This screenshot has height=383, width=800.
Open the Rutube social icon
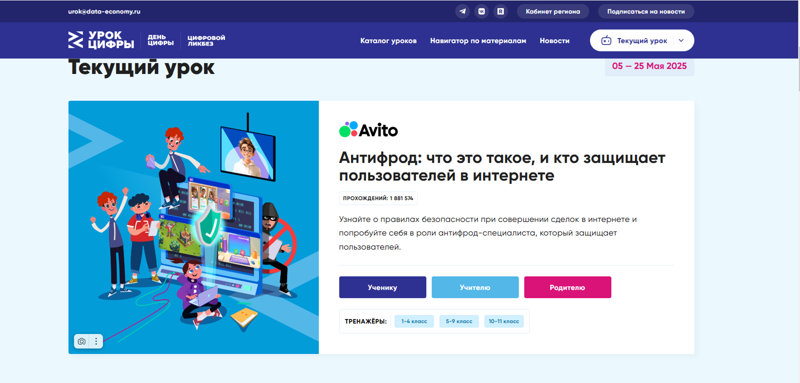point(501,11)
